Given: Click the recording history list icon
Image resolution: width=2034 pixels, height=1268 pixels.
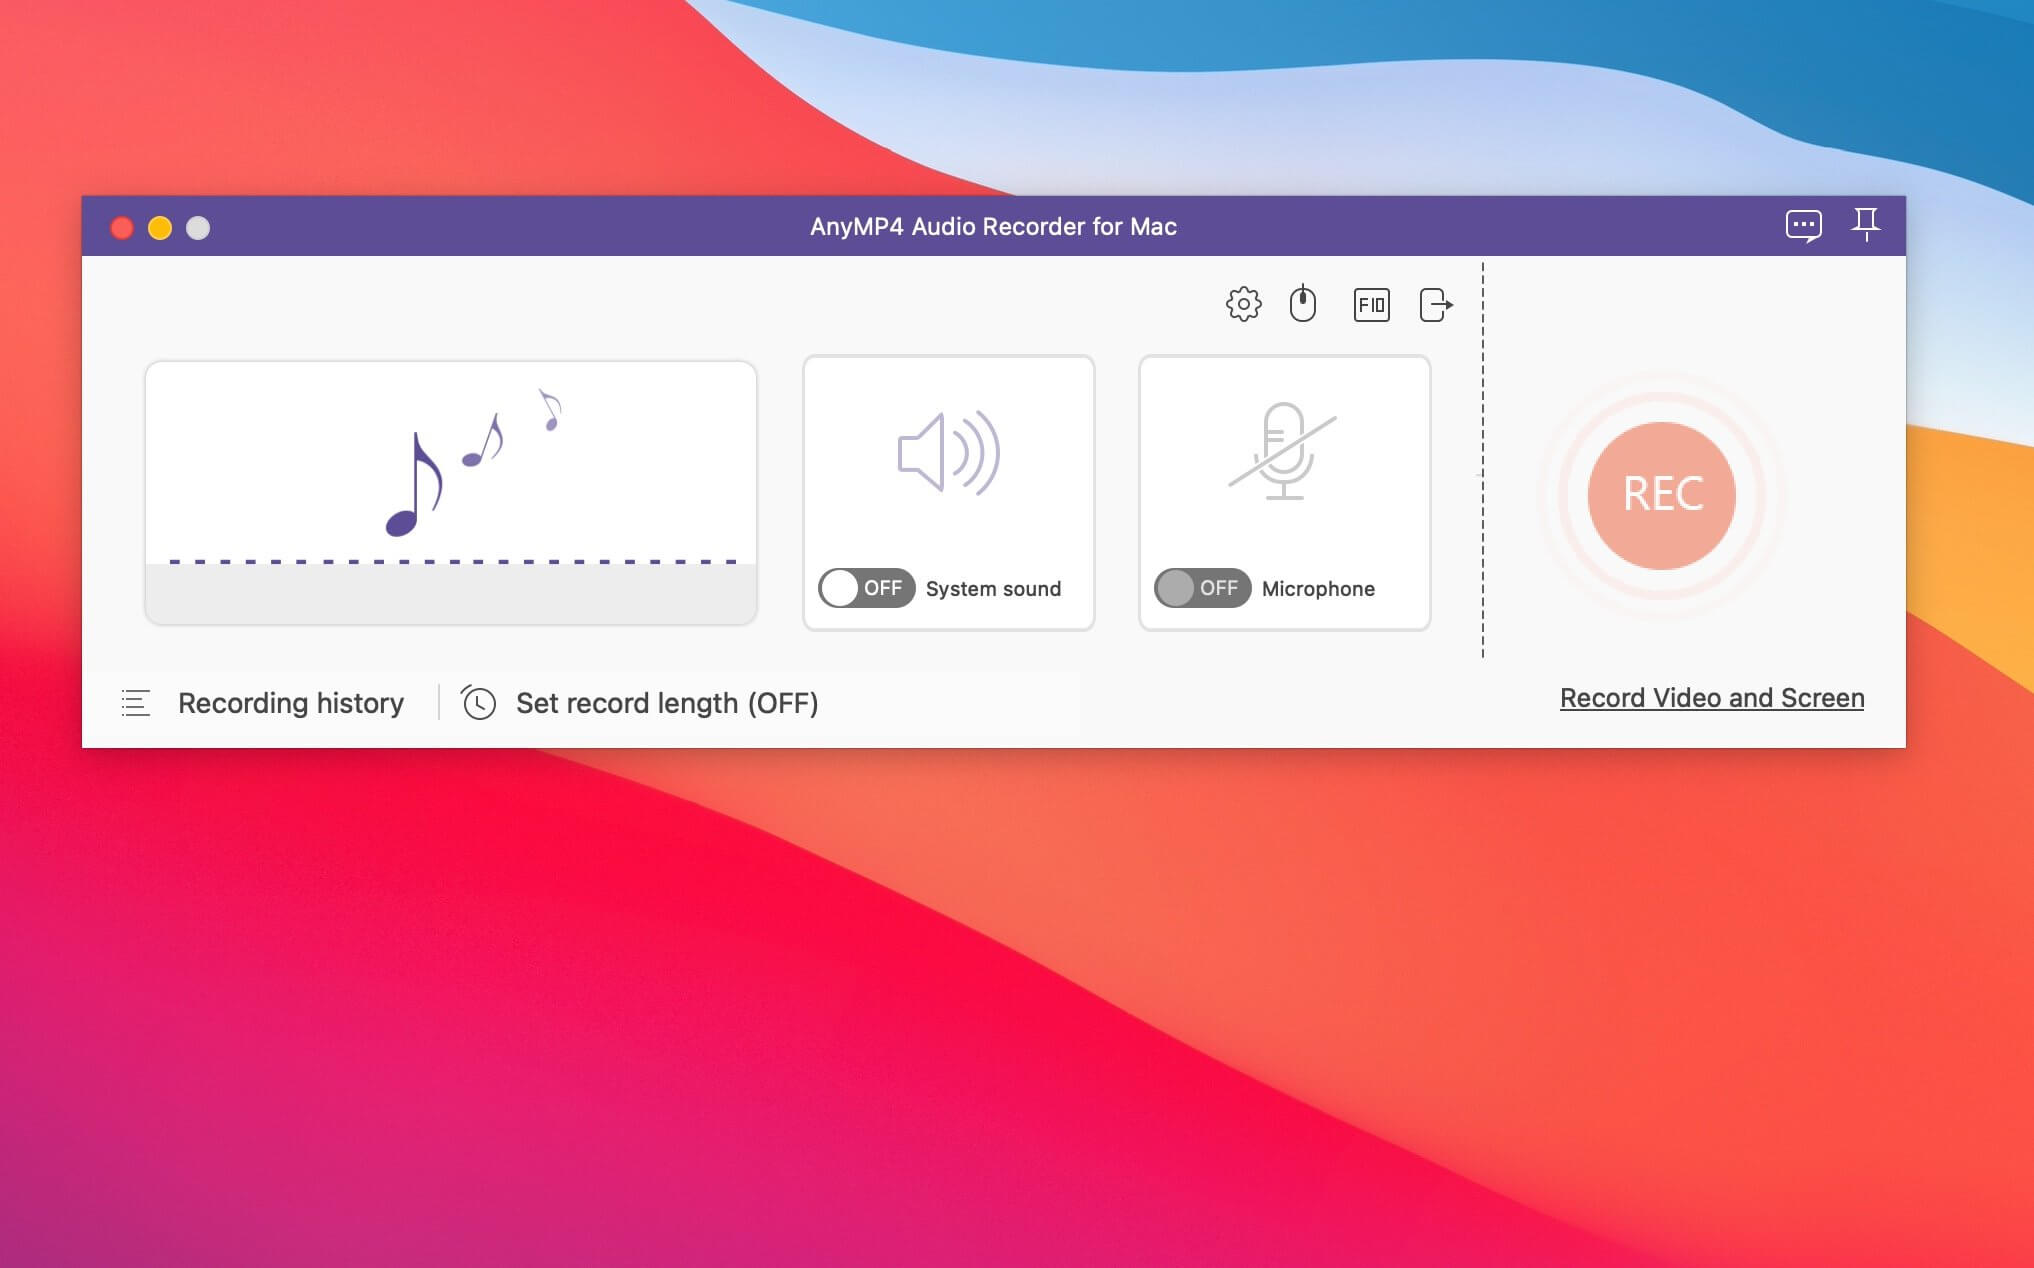Looking at the screenshot, I should (x=136, y=703).
